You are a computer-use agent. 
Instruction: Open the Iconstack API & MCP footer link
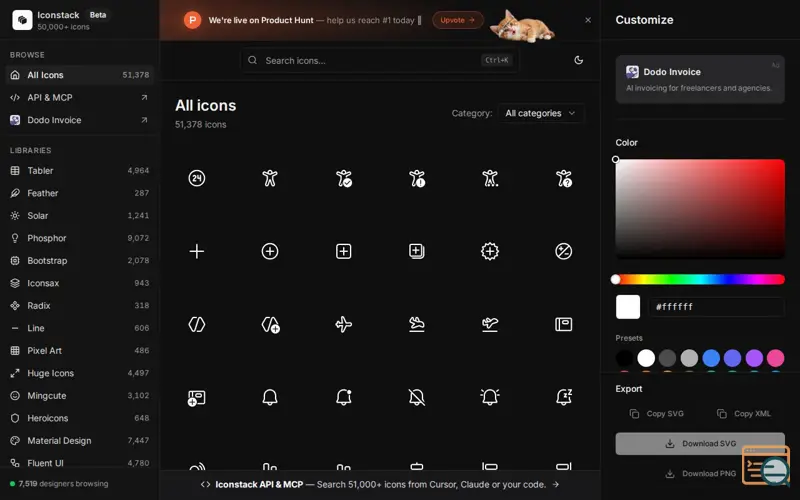(x=380, y=484)
